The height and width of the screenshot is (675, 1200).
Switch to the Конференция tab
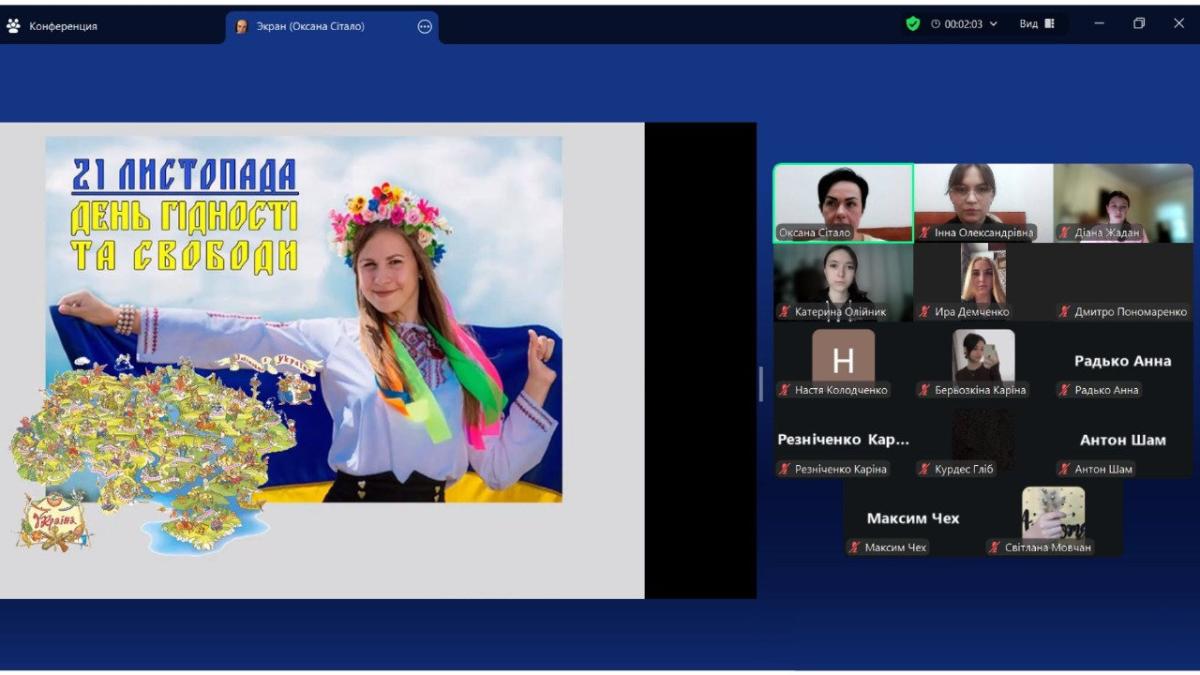point(62,27)
